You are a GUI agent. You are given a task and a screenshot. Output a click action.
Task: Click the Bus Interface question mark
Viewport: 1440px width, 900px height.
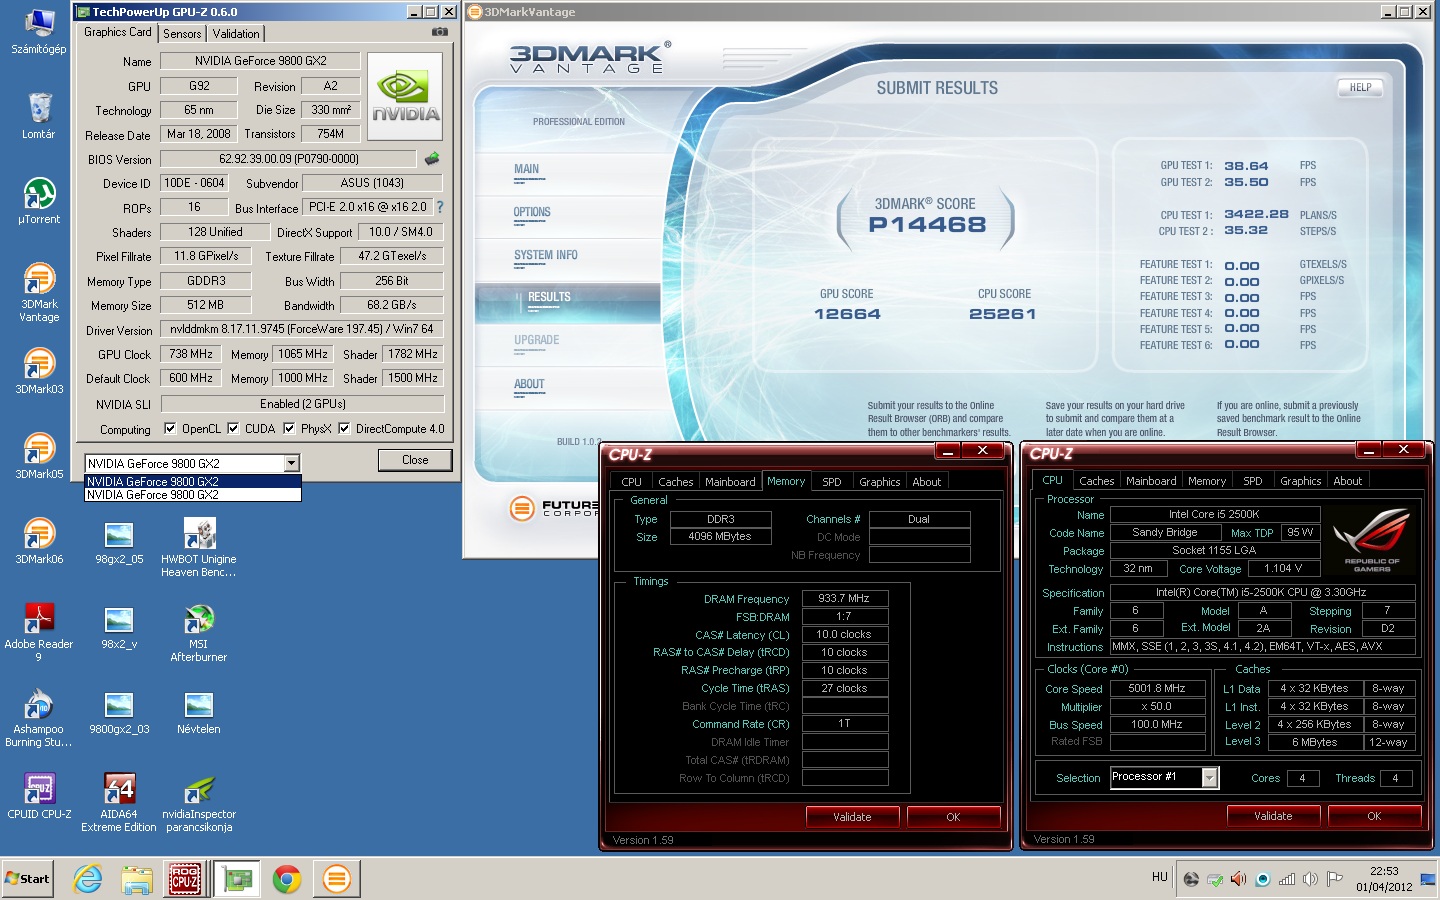pos(440,207)
